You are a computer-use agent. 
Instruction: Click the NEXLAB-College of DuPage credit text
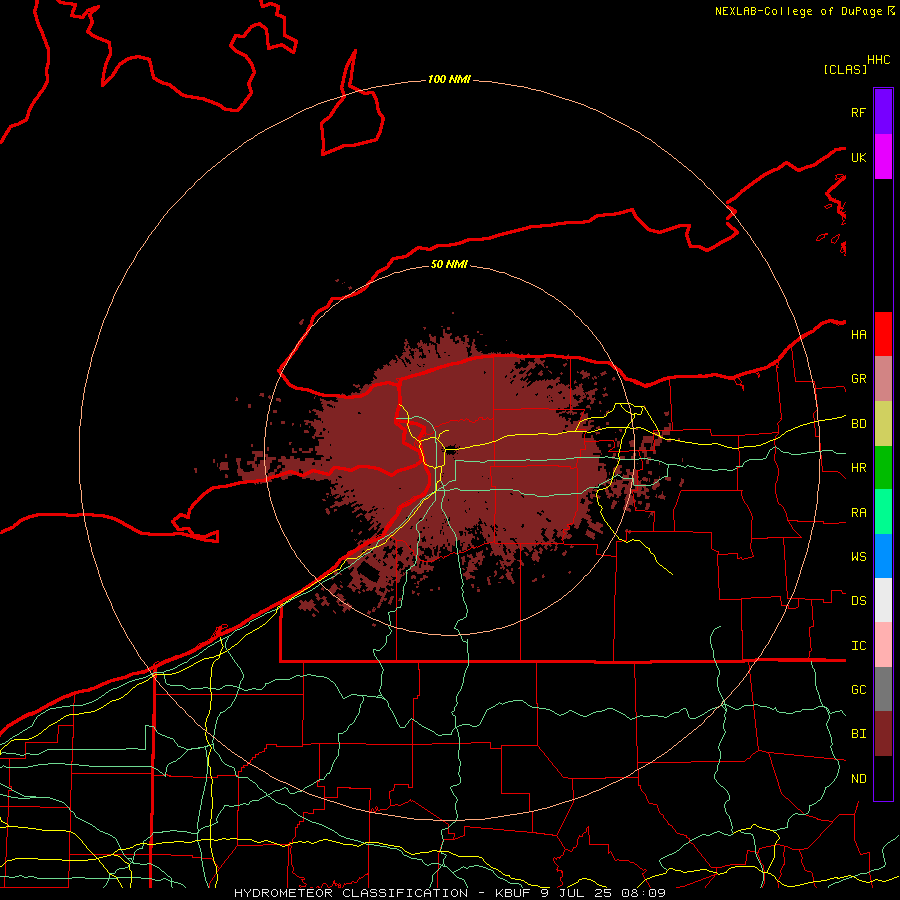798,11
